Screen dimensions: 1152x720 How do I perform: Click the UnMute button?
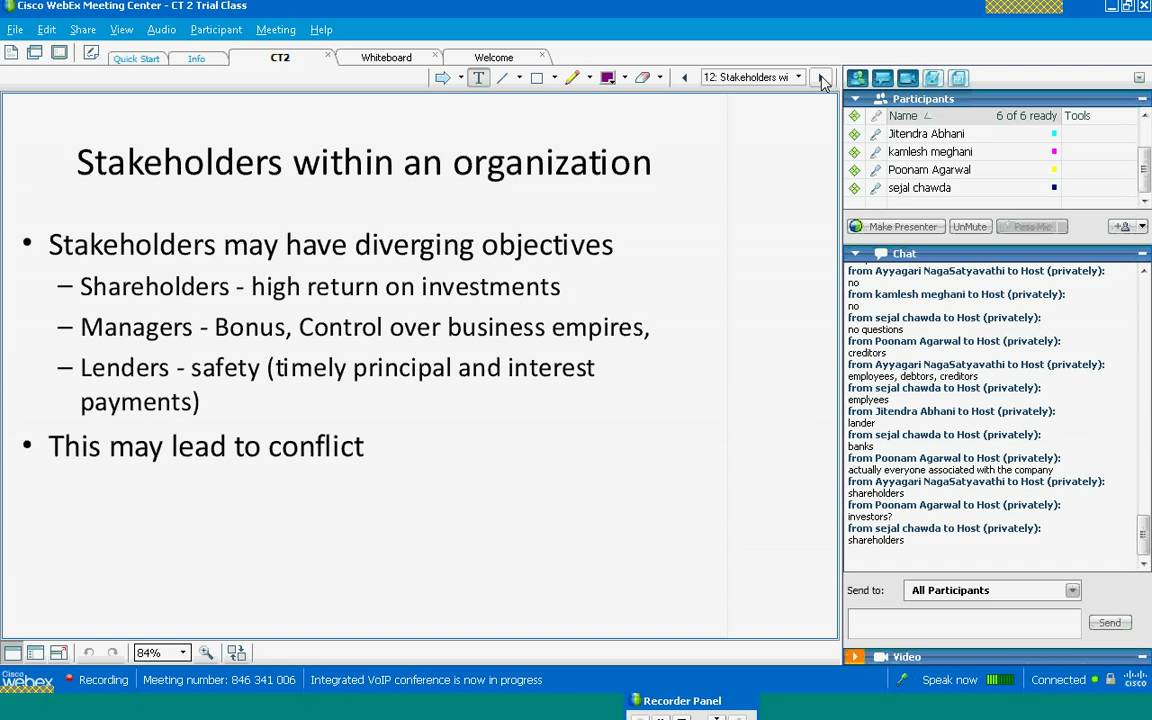(x=971, y=226)
